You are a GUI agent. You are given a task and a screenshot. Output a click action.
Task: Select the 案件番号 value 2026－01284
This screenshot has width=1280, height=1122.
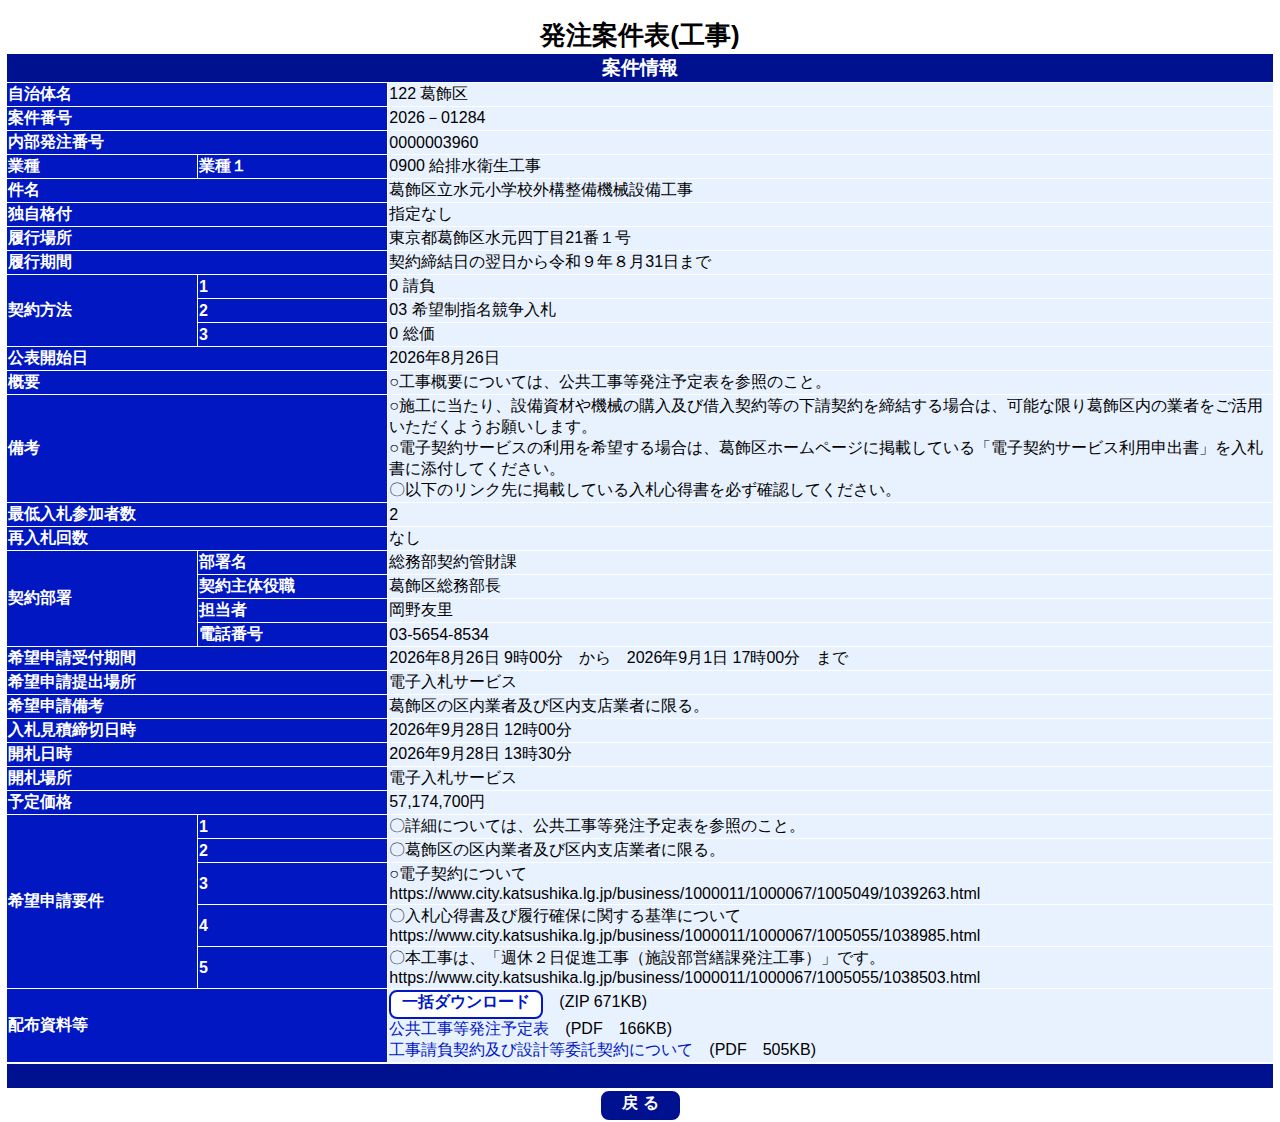[437, 117]
